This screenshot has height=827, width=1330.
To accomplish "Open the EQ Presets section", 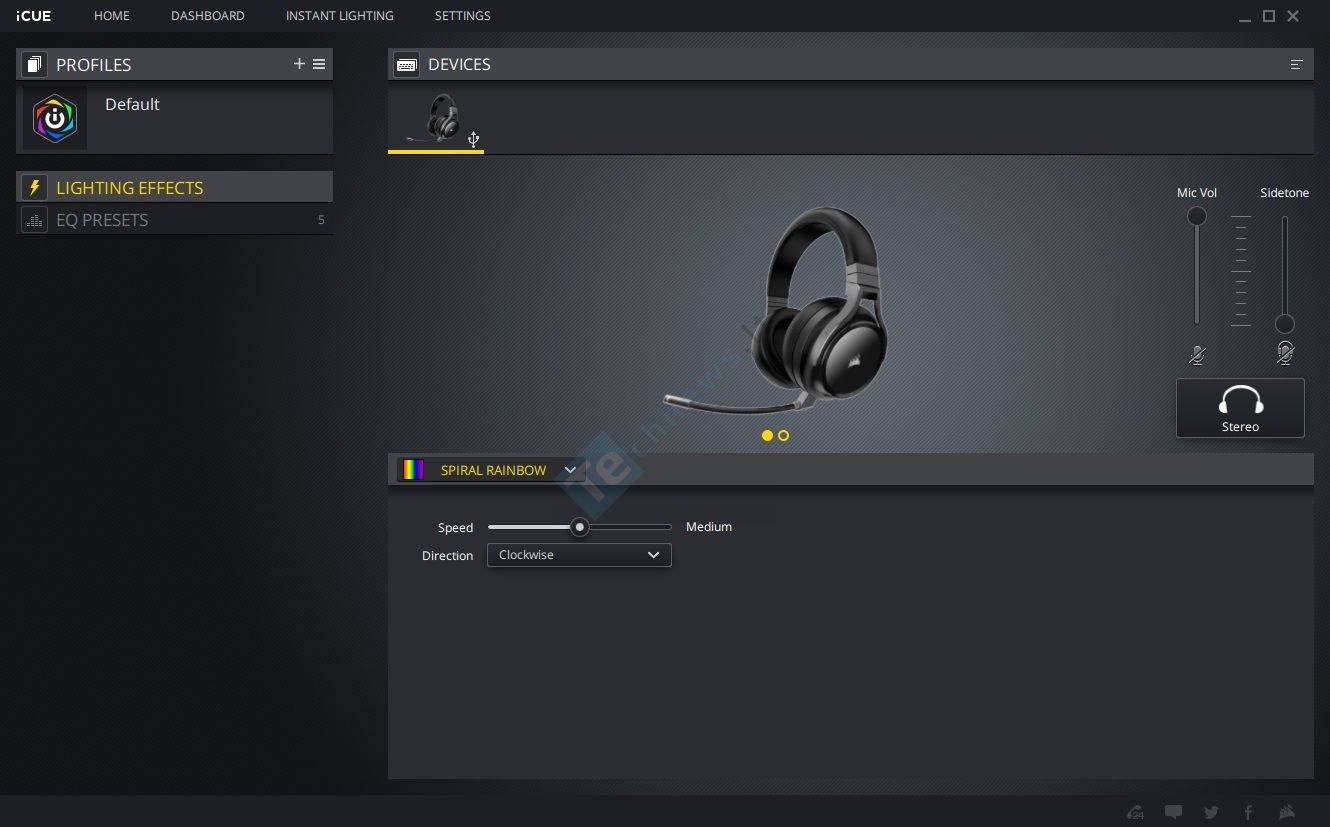I will click(174, 220).
